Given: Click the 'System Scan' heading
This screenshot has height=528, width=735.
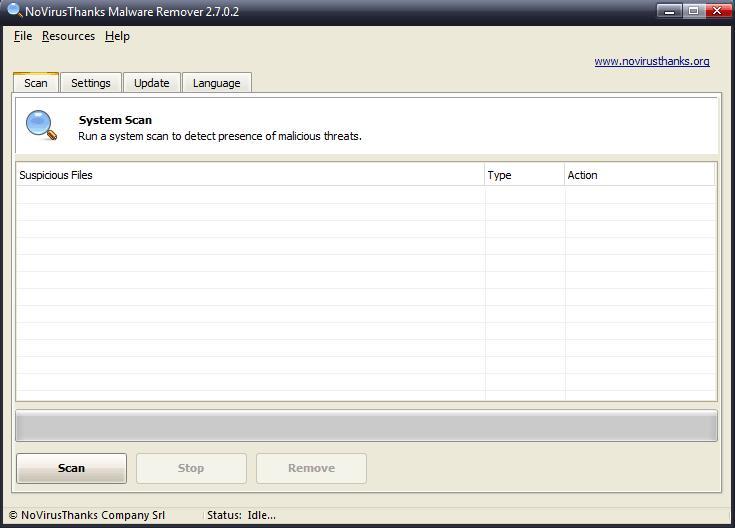Looking at the screenshot, I should pos(115,120).
